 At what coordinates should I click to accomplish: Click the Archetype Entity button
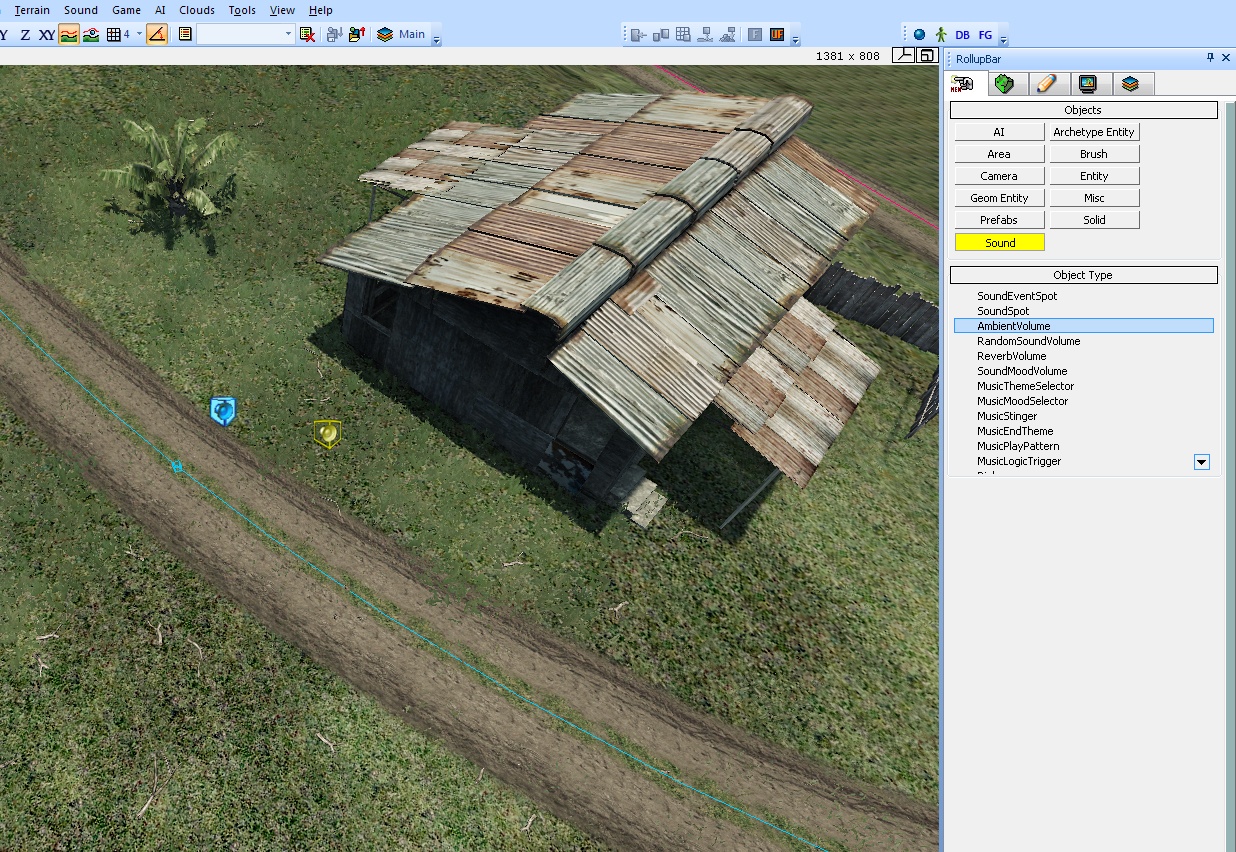pyautogui.click(x=1094, y=132)
